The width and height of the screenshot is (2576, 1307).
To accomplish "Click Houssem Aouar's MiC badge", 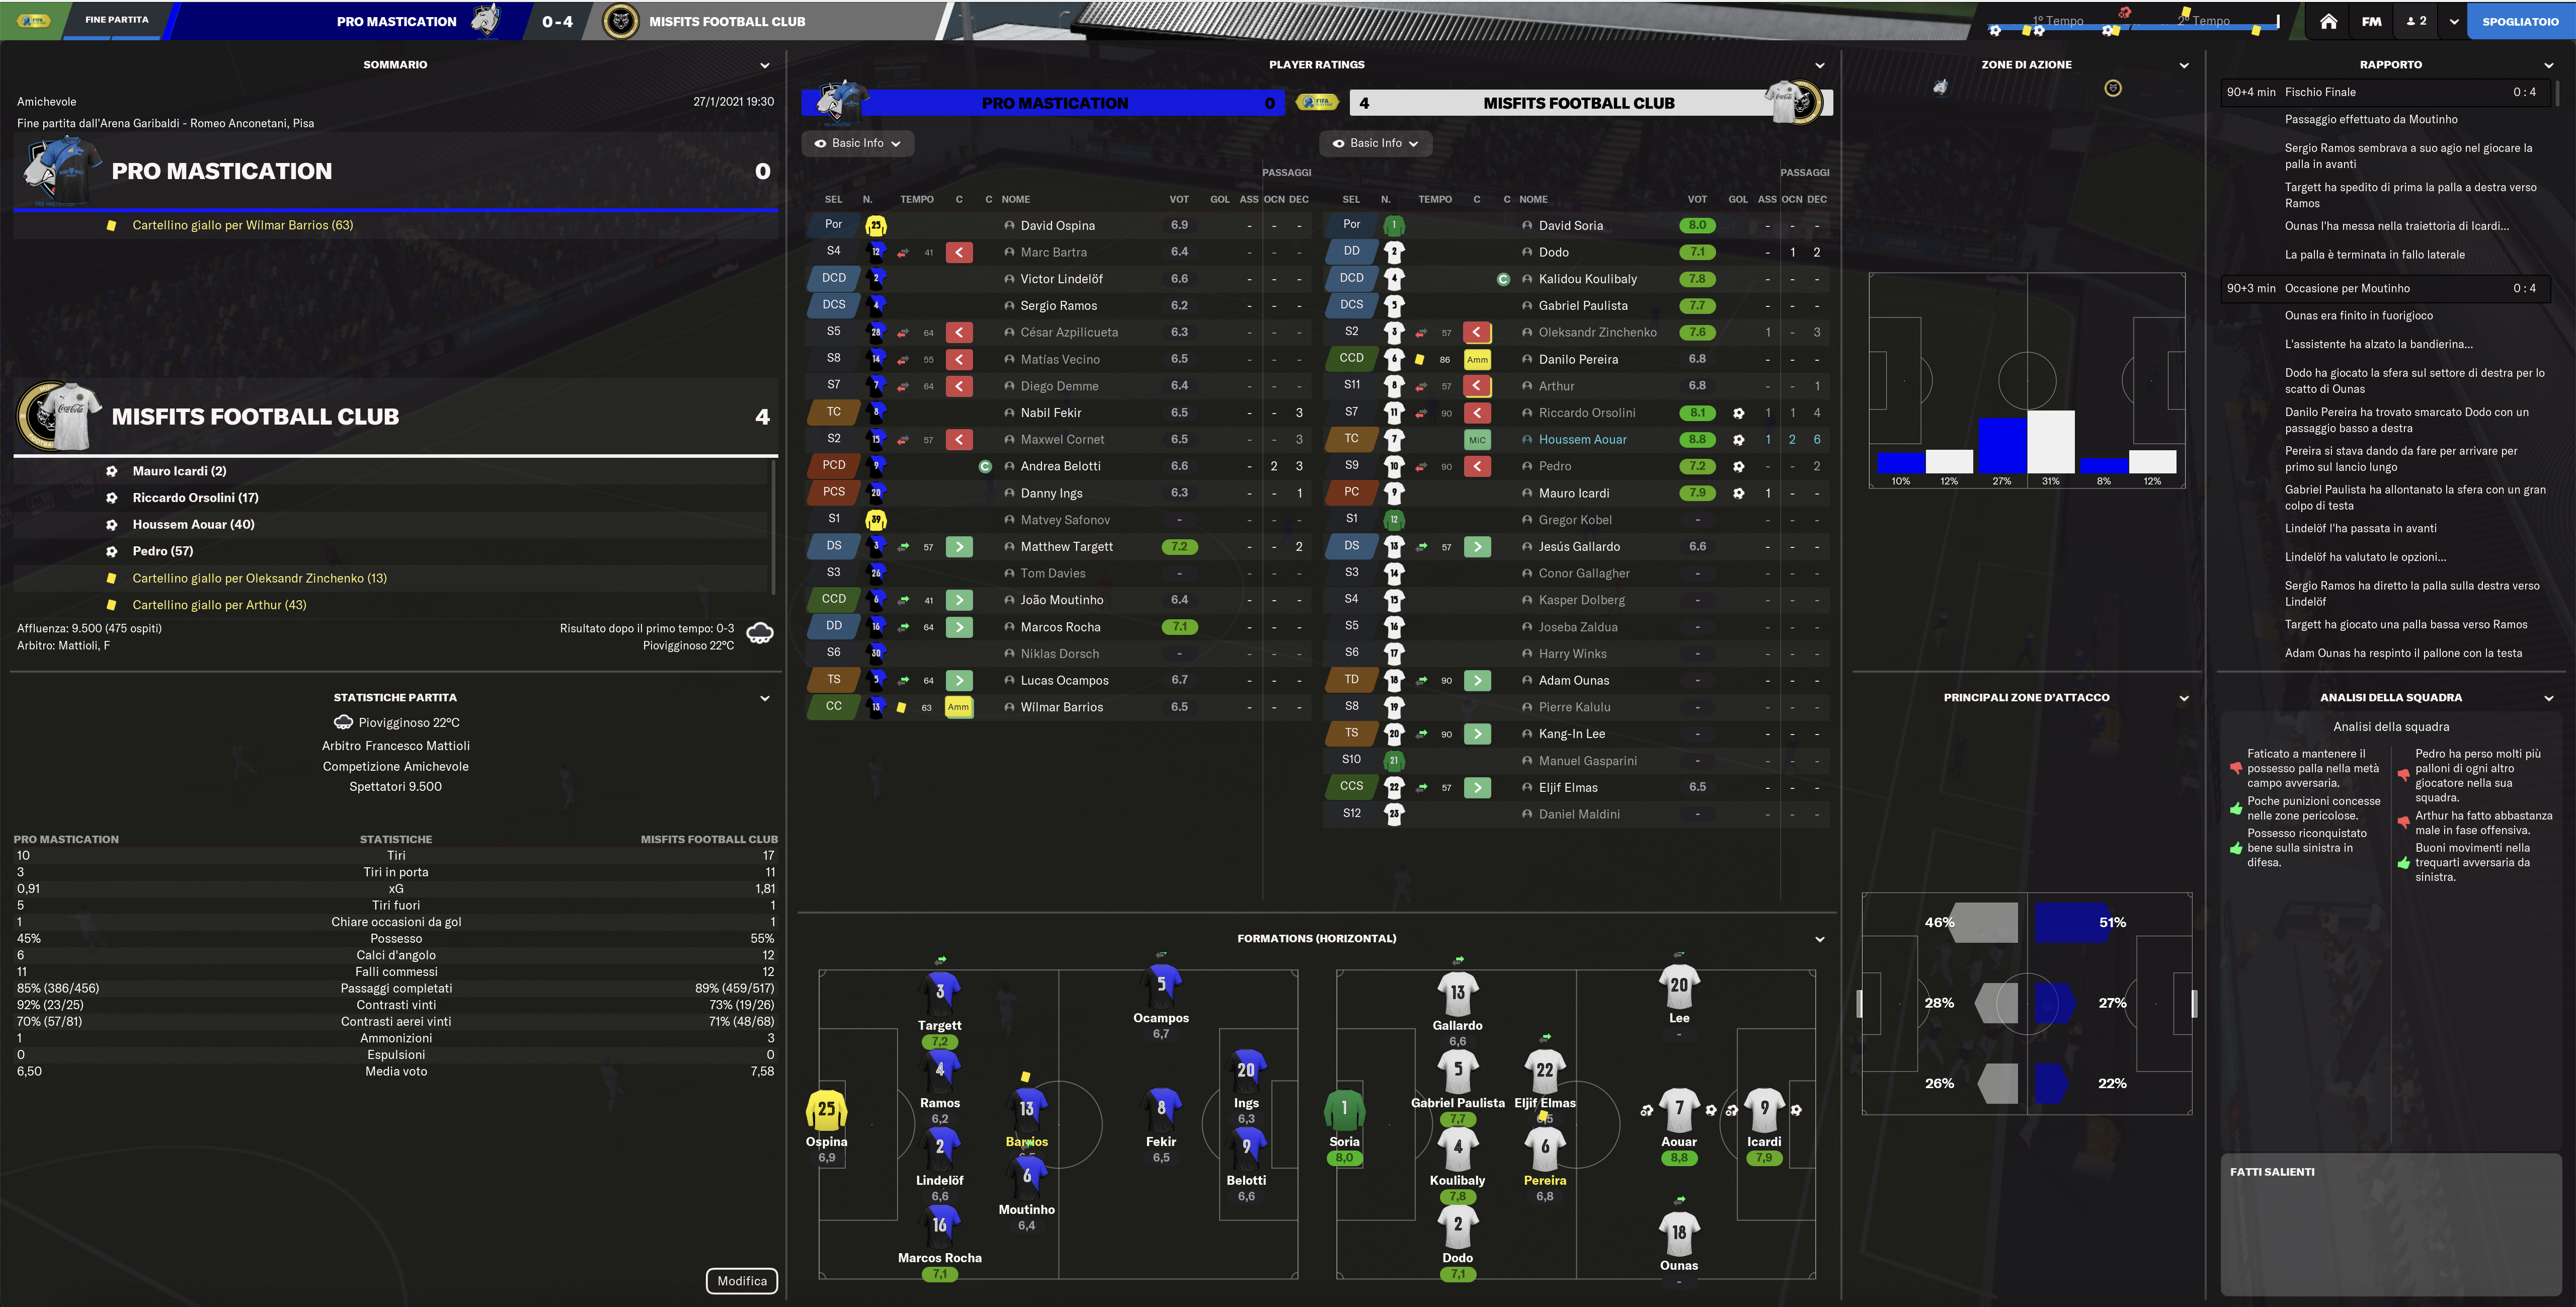I will 1477,440.
